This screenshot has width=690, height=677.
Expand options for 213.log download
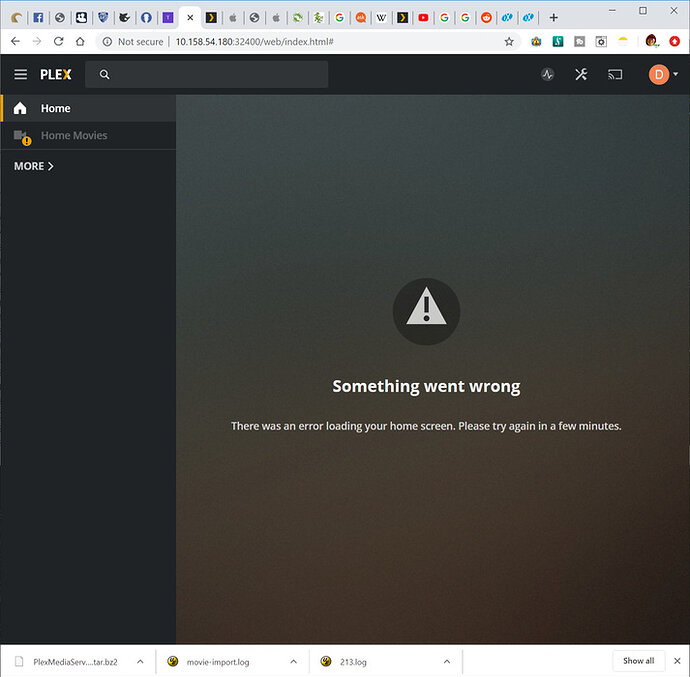click(x=447, y=662)
